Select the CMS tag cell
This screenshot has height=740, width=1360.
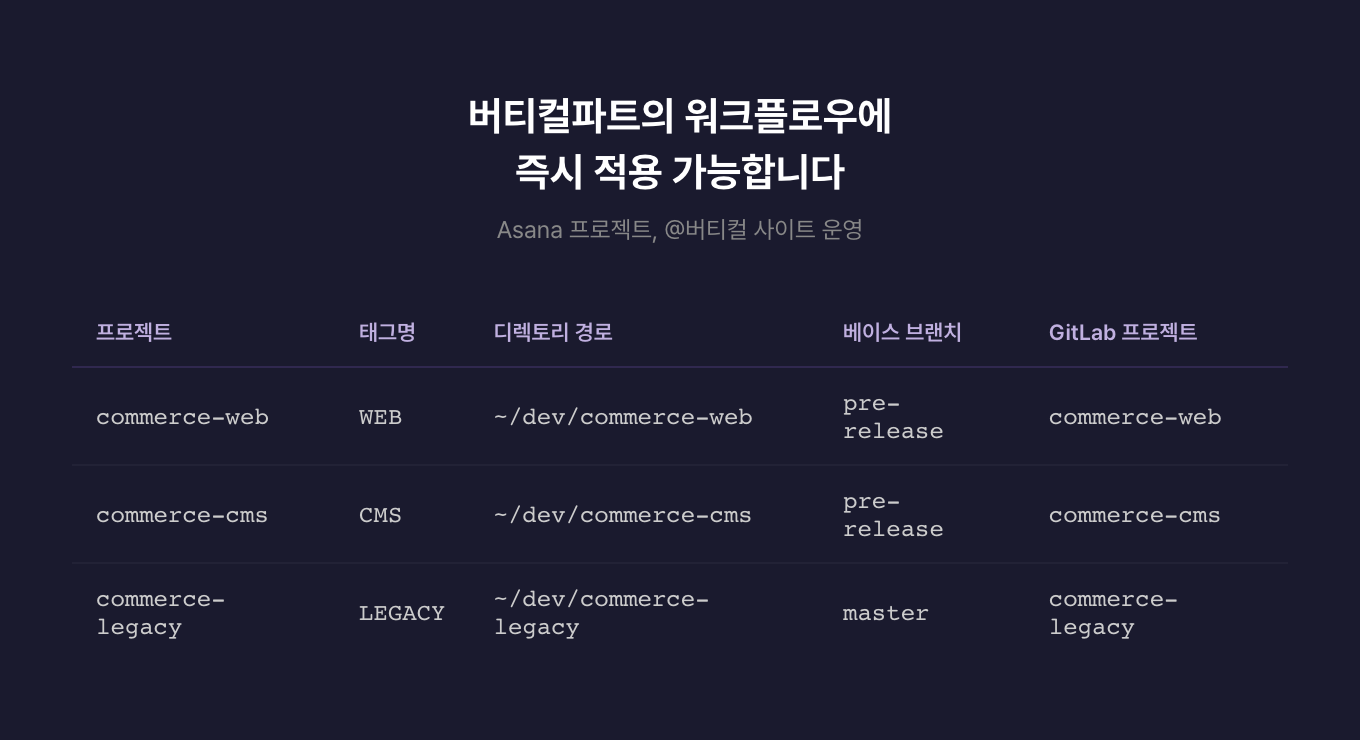(x=380, y=515)
